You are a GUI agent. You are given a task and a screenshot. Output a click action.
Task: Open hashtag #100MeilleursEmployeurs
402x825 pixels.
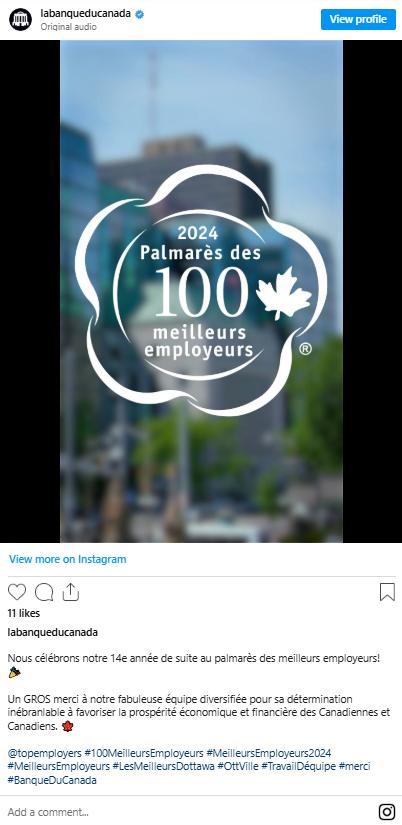coord(144,753)
